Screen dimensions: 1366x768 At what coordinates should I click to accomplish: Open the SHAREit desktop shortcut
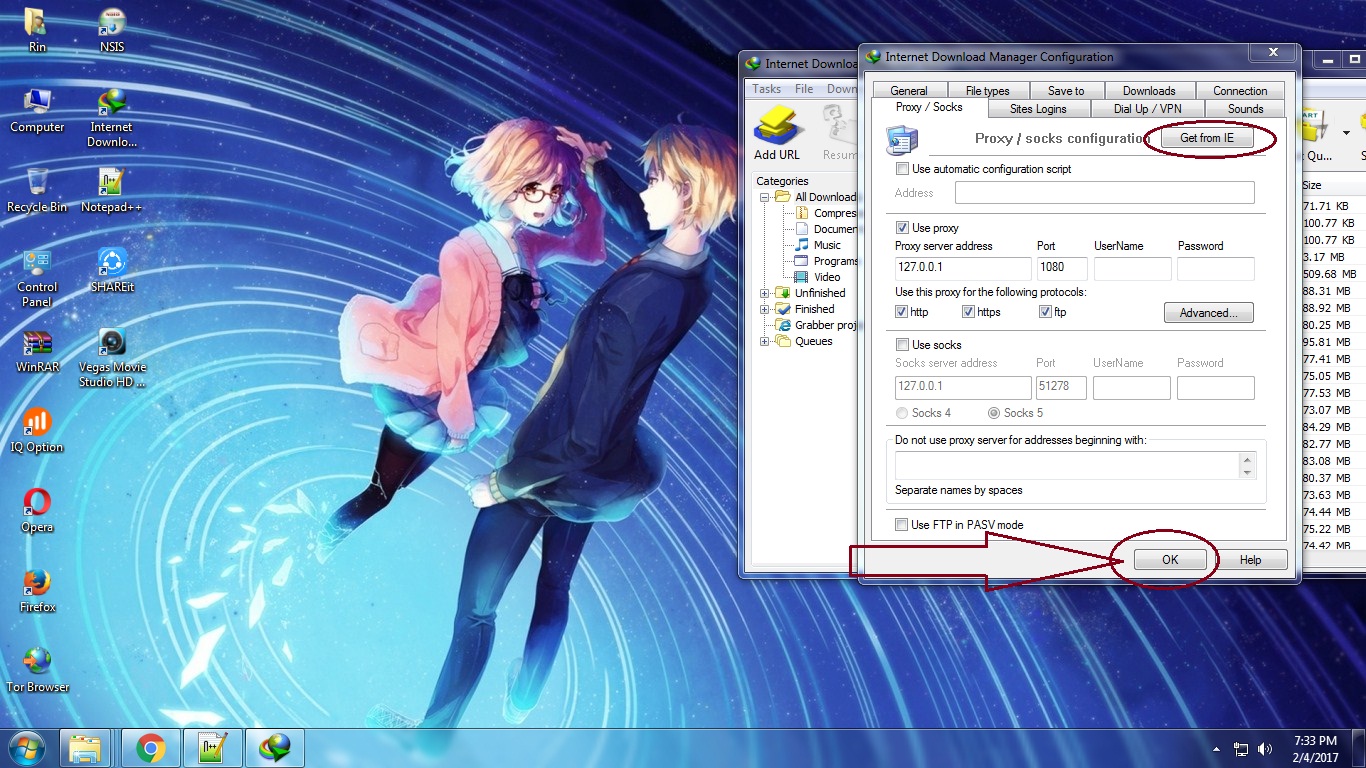[112, 270]
